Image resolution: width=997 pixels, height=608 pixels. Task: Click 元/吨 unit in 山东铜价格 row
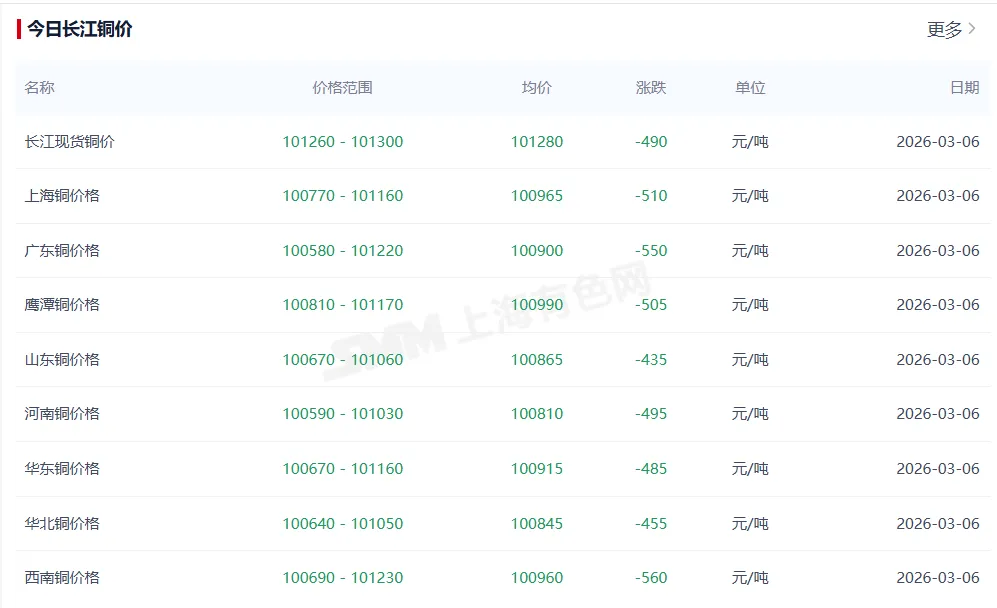pyautogui.click(x=750, y=359)
